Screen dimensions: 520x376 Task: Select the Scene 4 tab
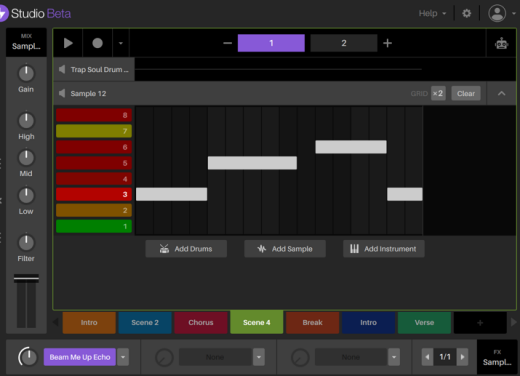257,322
